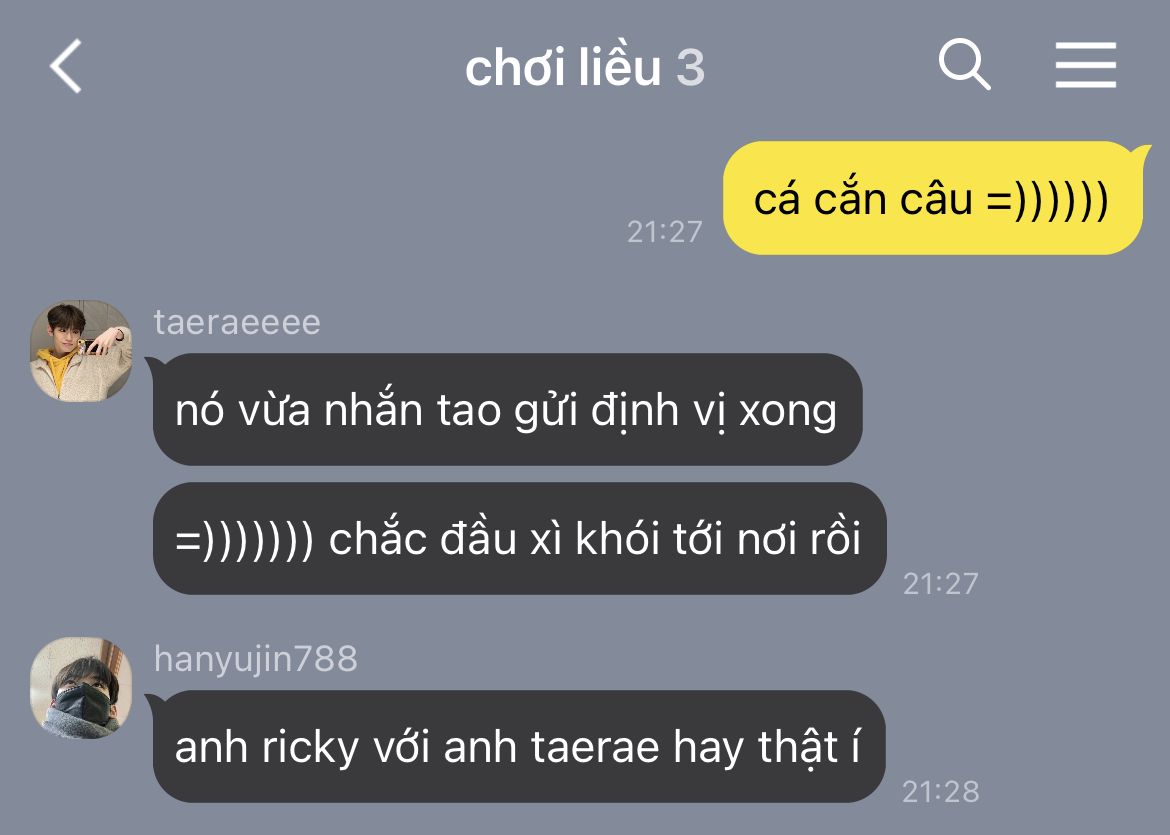The height and width of the screenshot is (835, 1170).
Task: Select the yellow message cá cắn câu
Action: click(933, 198)
